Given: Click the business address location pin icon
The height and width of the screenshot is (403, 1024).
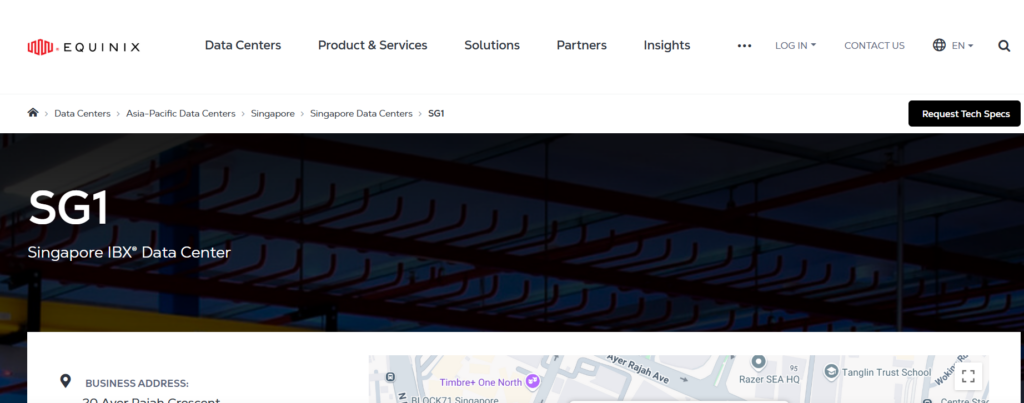Looking at the screenshot, I should point(65,381).
